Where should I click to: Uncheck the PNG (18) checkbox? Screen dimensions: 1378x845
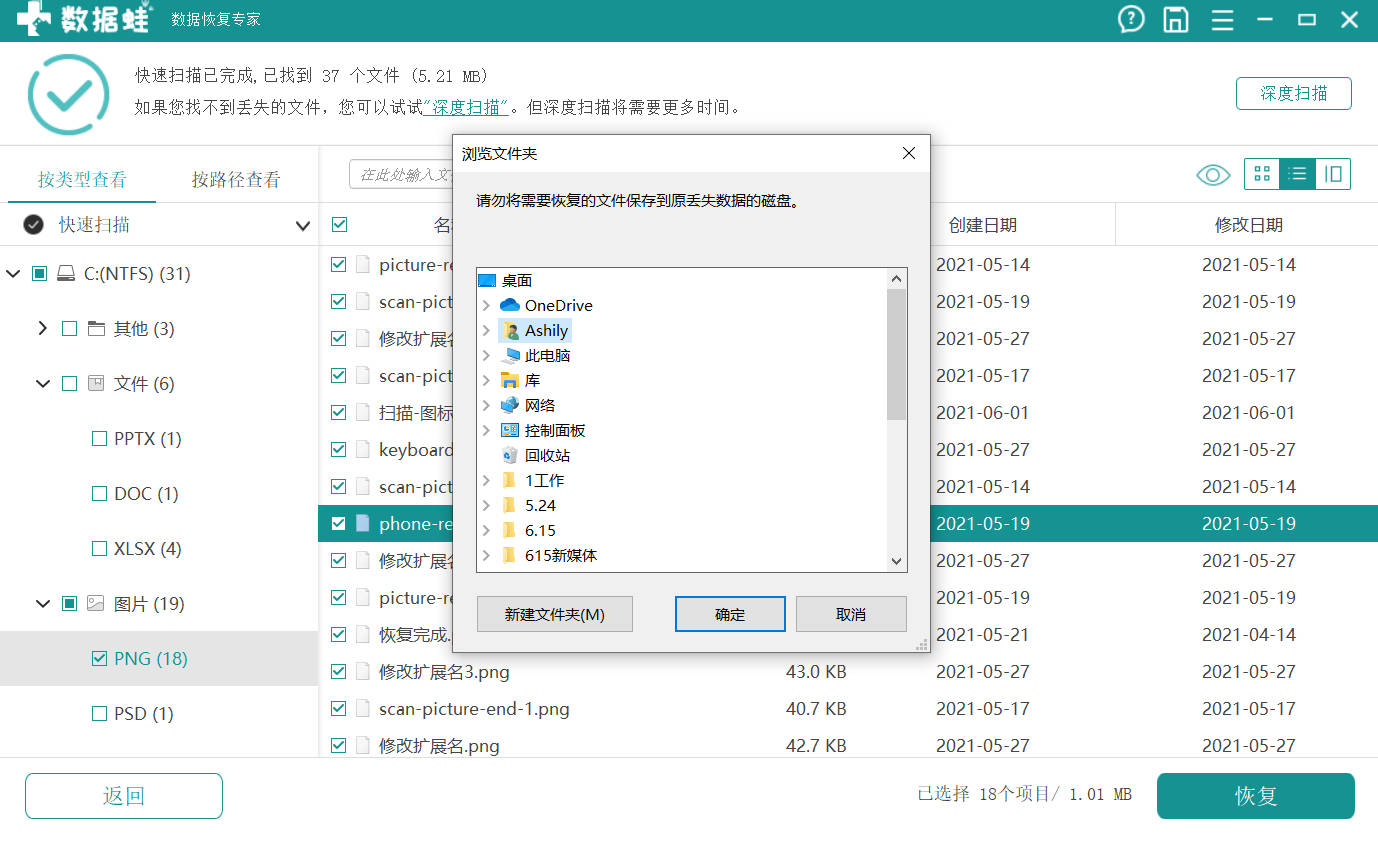click(x=98, y=658)
